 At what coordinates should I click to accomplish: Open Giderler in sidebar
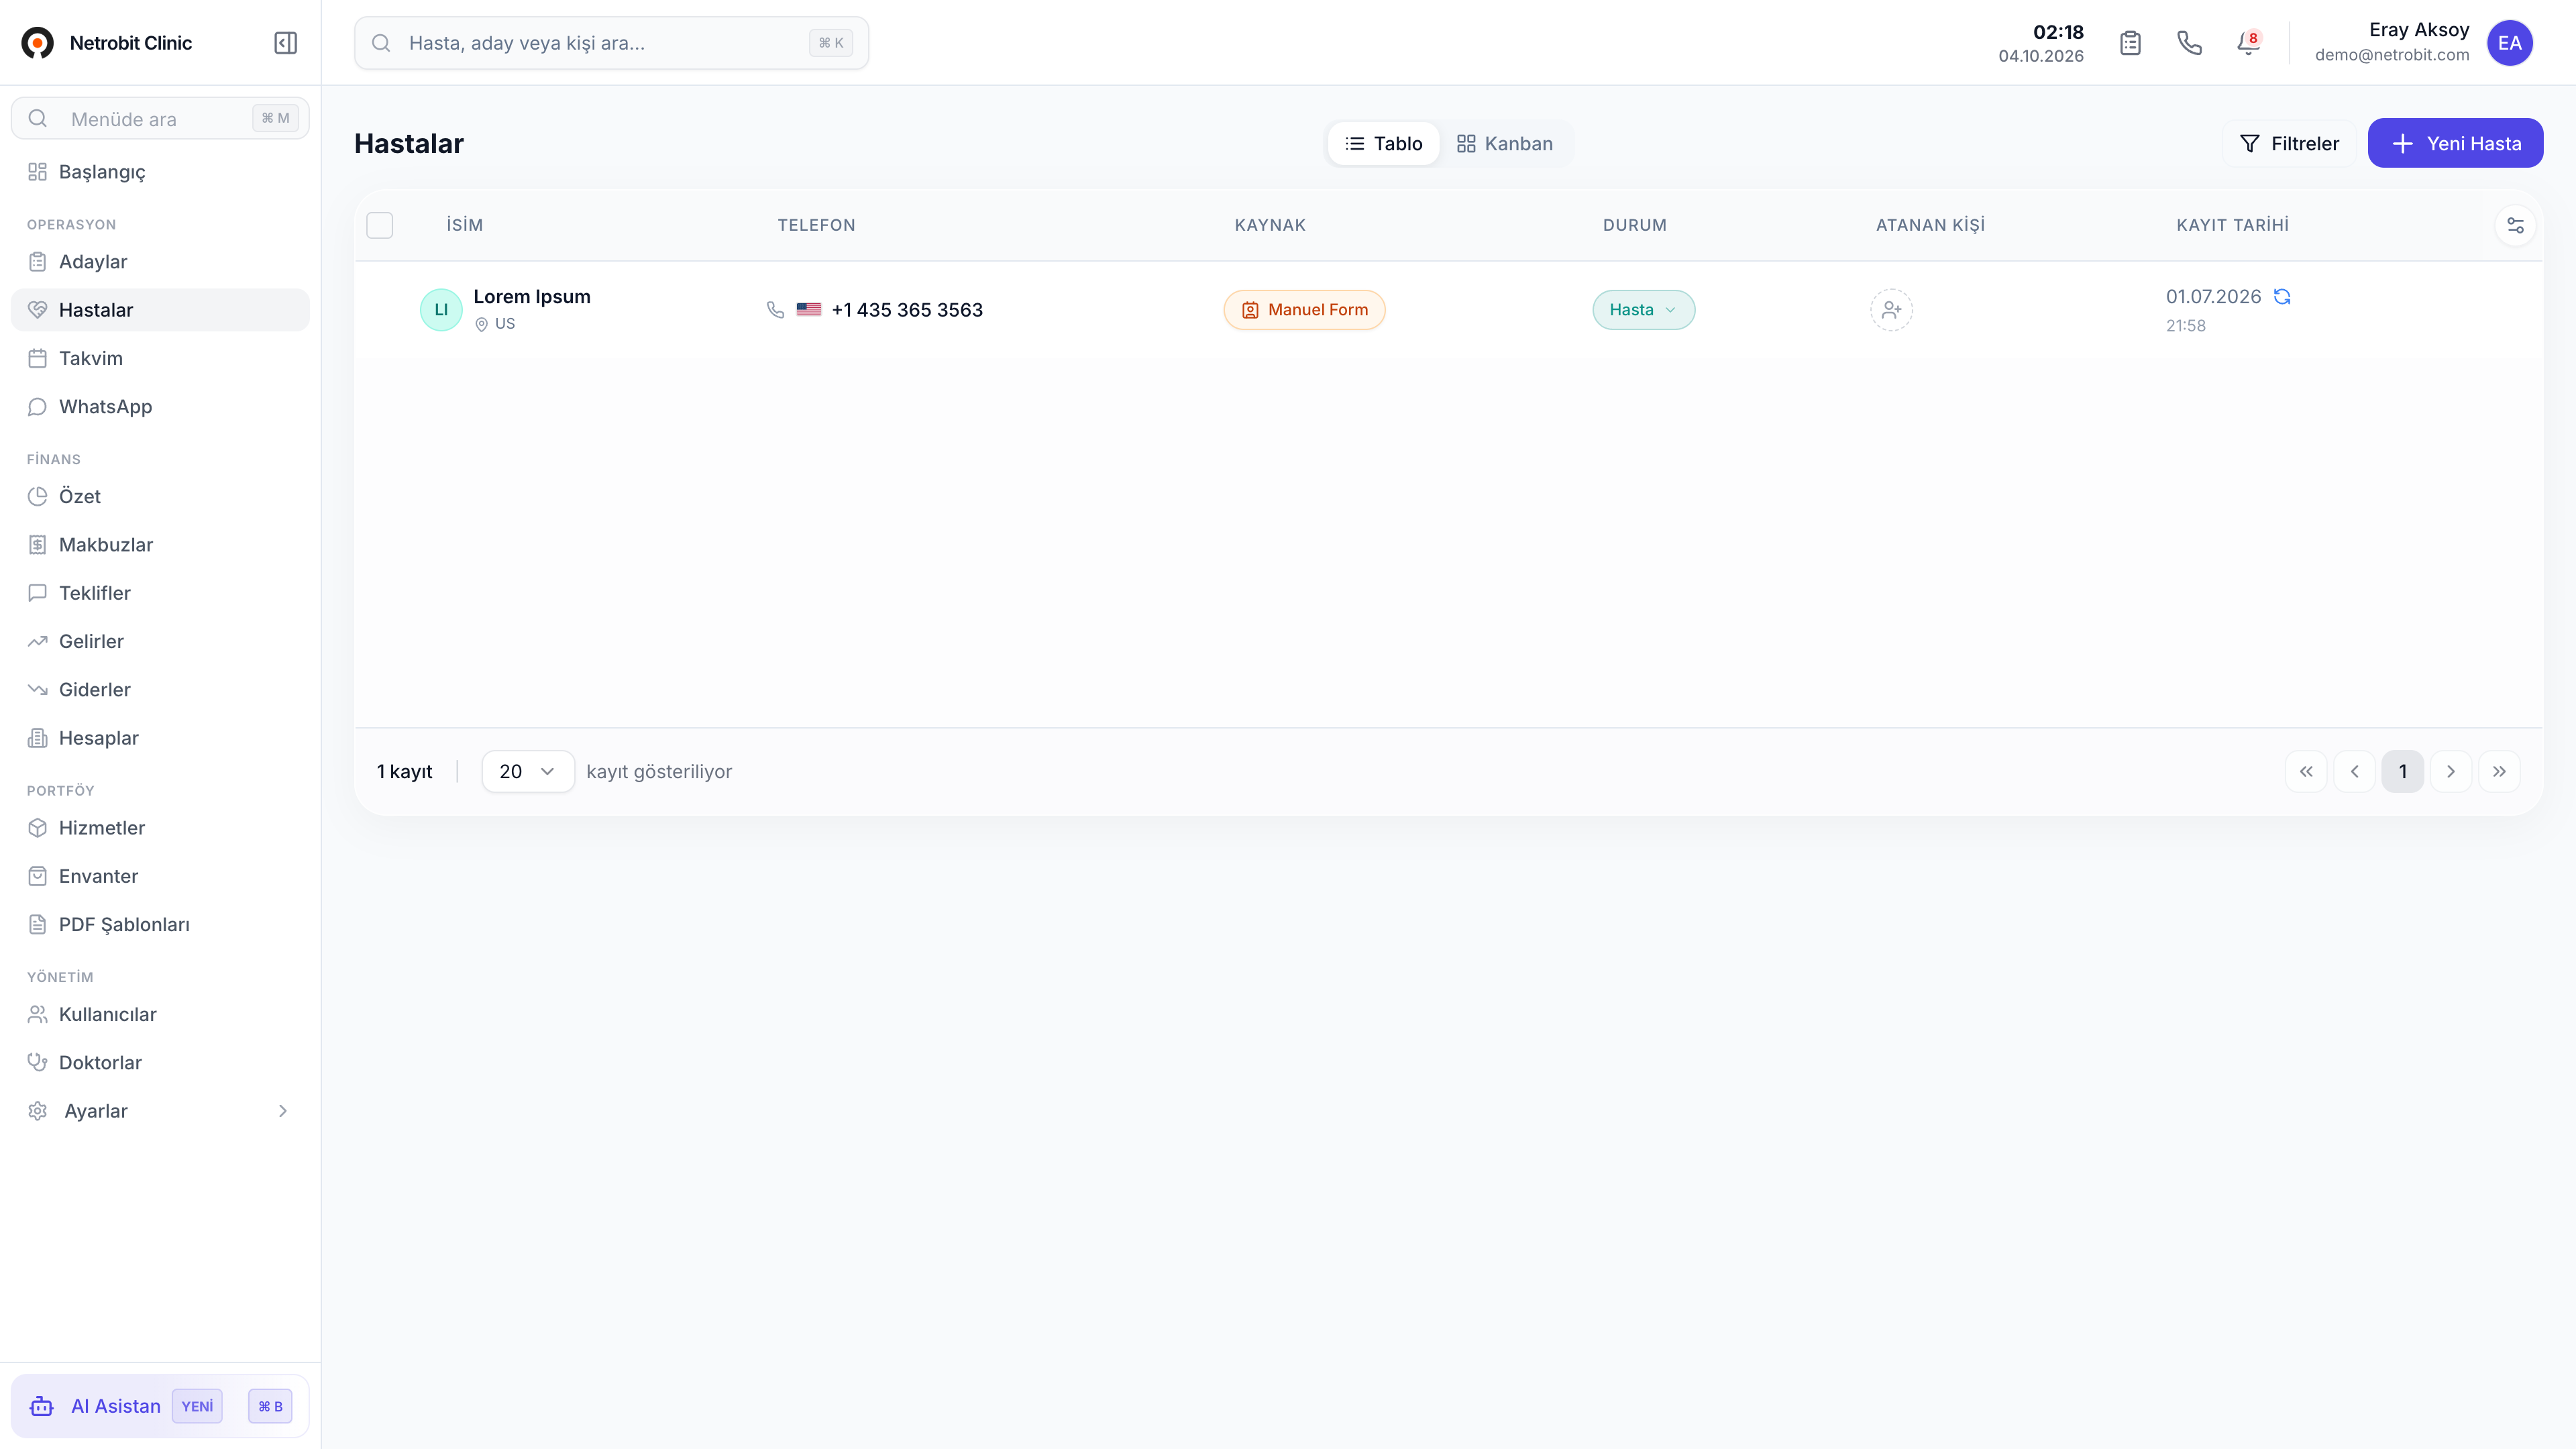click(x=160, y=690)
